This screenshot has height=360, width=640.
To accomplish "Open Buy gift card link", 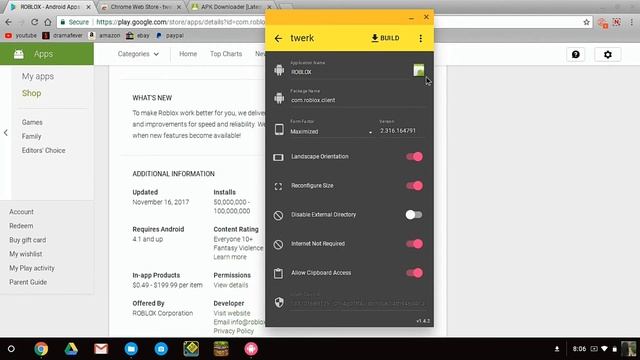I will click(x=27, y=240).
